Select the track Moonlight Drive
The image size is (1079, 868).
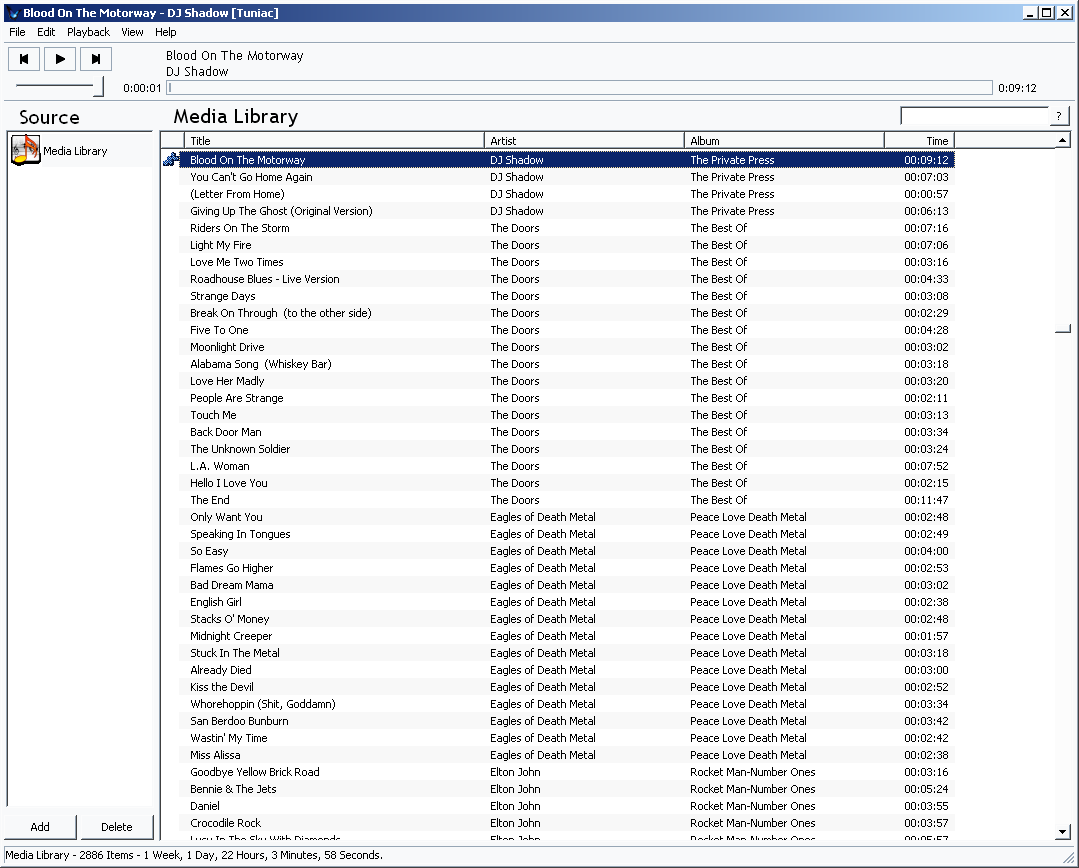point(568,347)
